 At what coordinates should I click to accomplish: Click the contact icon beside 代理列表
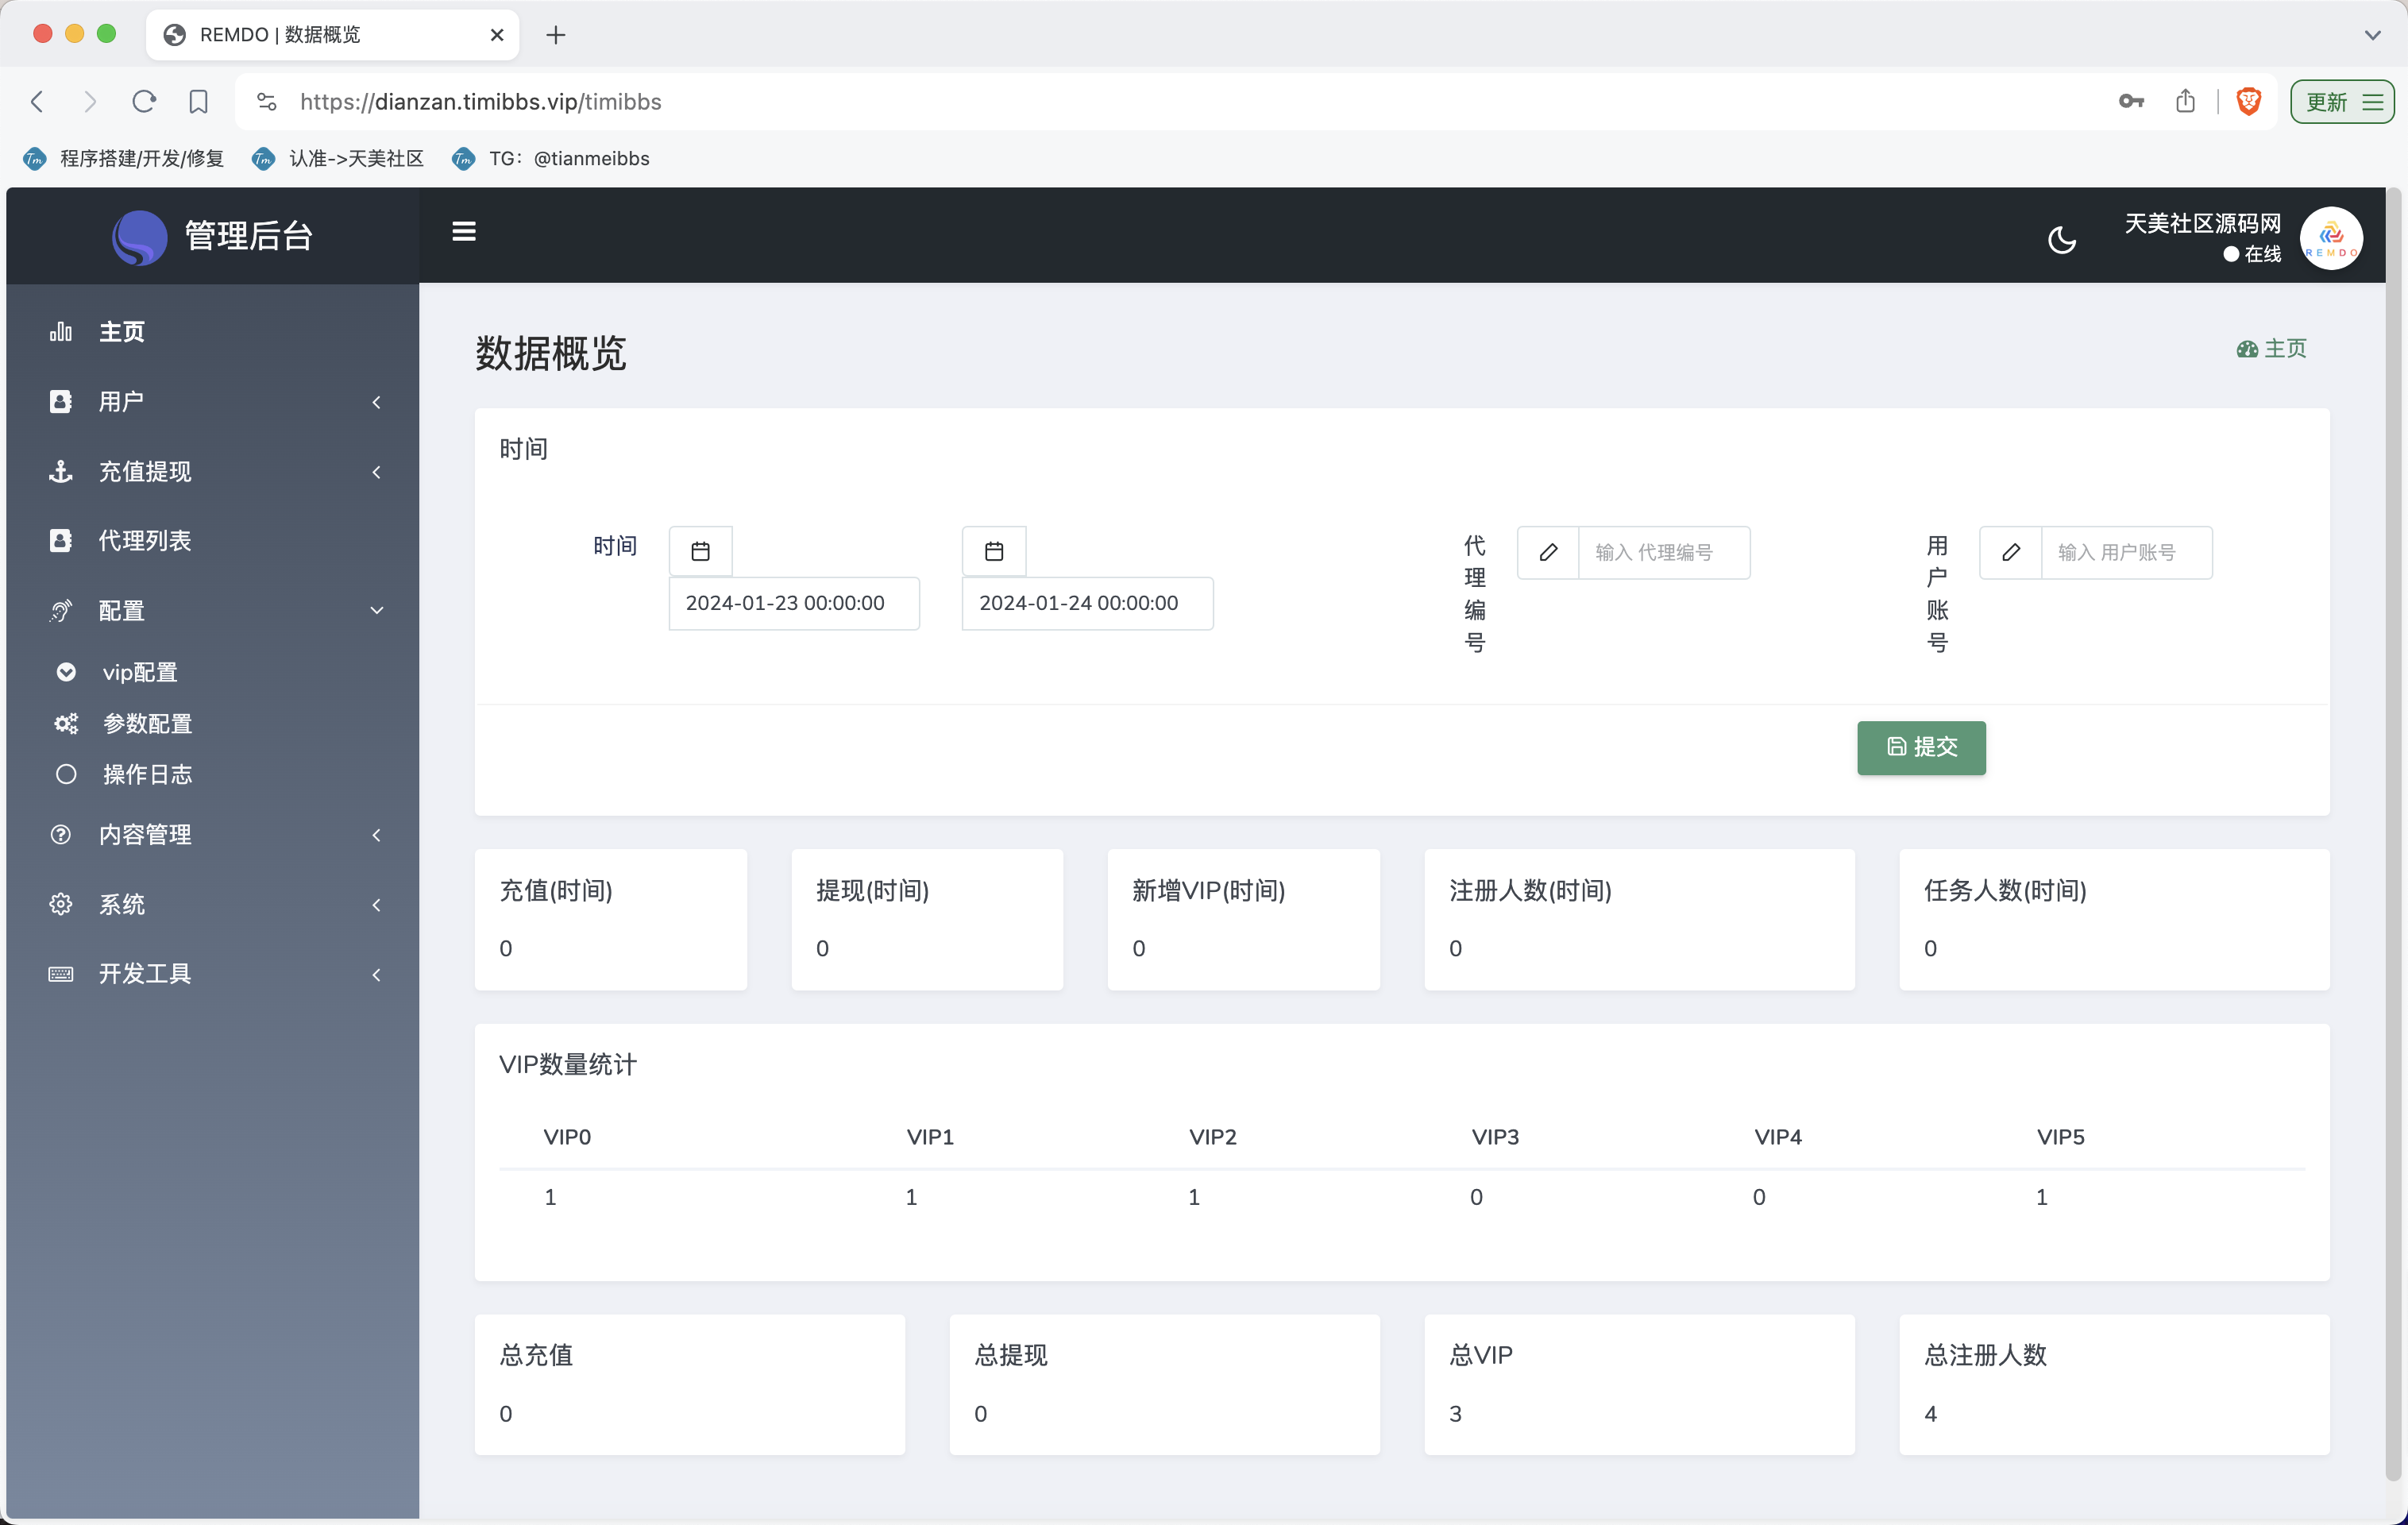point(61,541)
